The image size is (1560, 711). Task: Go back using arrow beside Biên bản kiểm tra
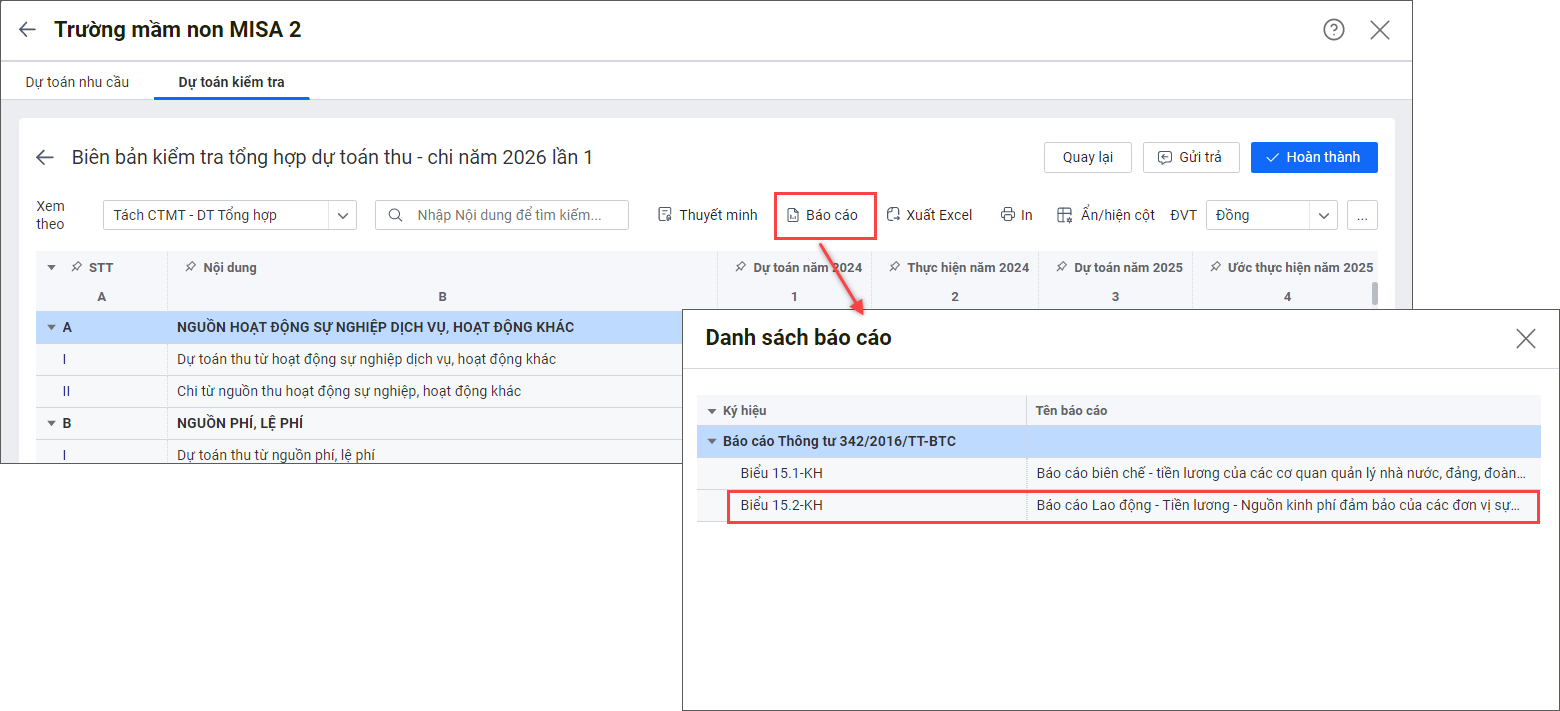pos(45,157)
